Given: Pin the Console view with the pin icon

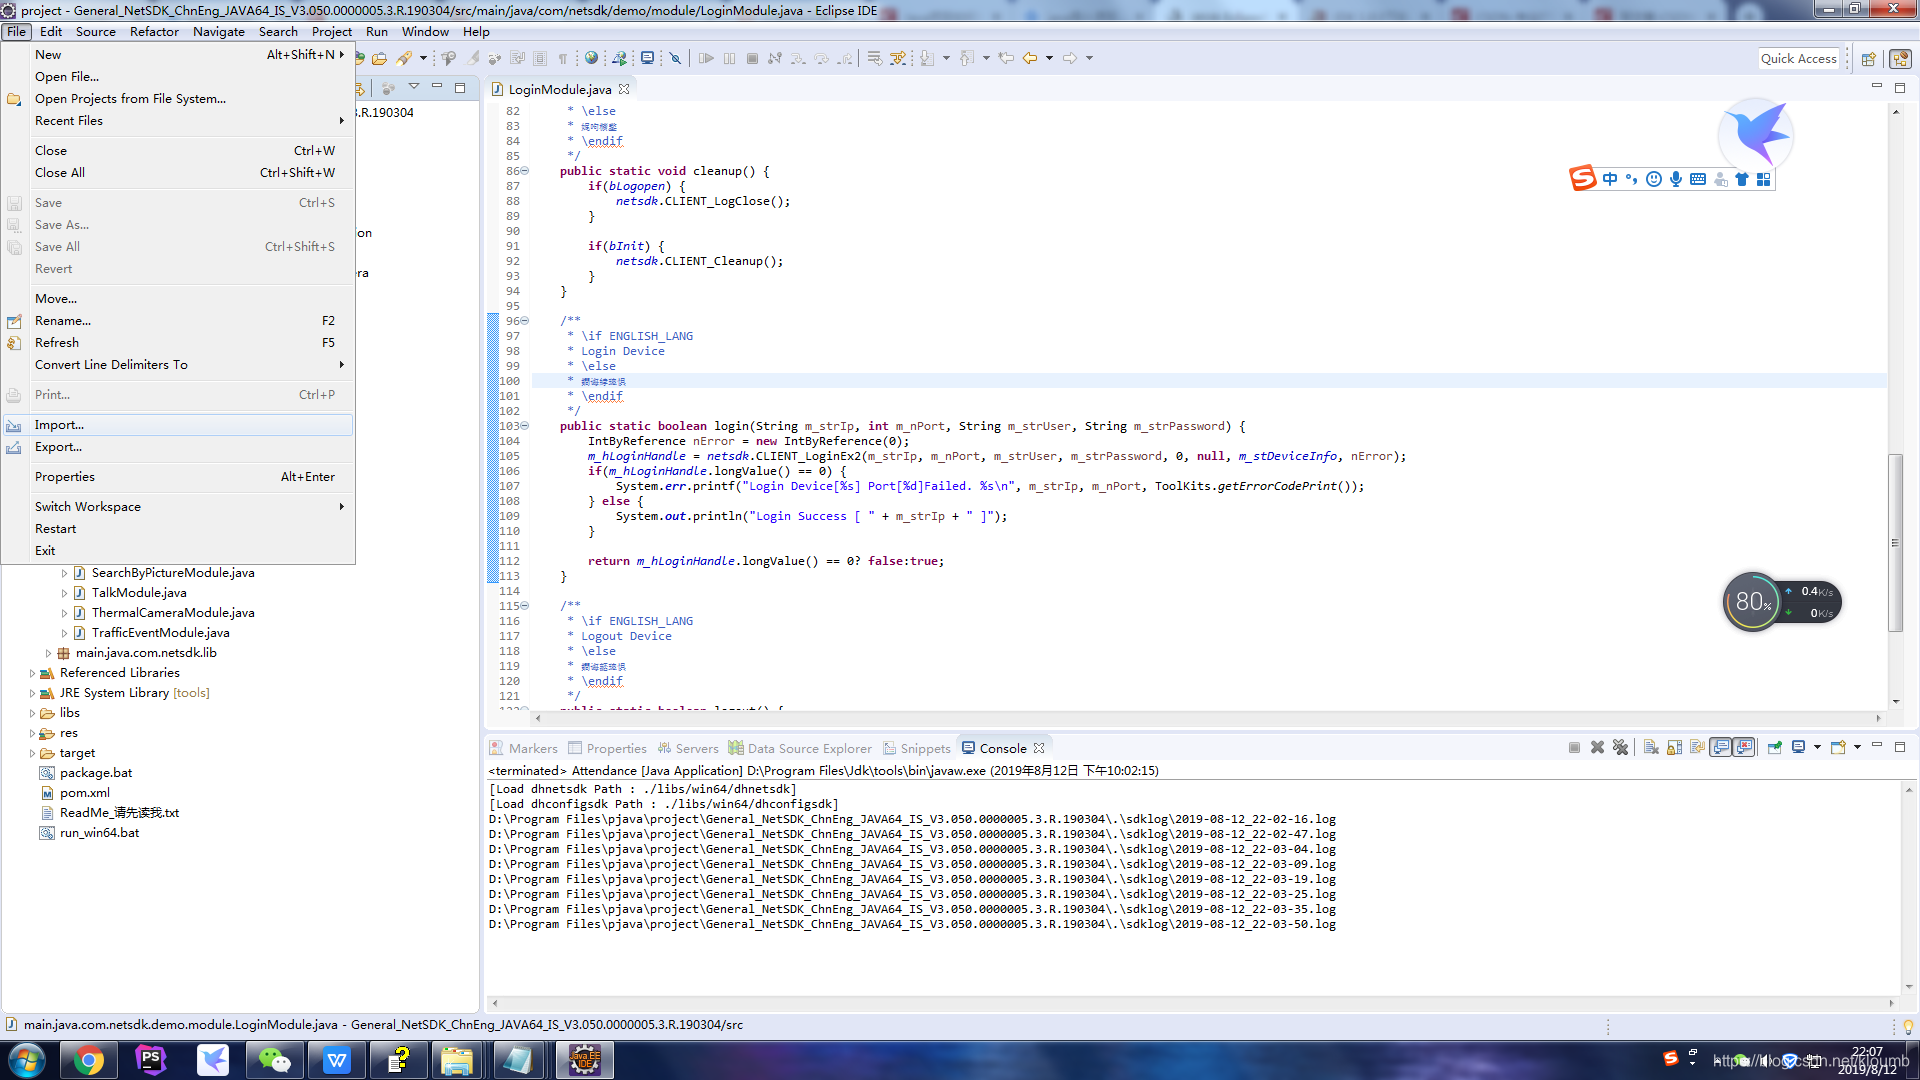Looking at the screenshot, I should point(1775,747).
